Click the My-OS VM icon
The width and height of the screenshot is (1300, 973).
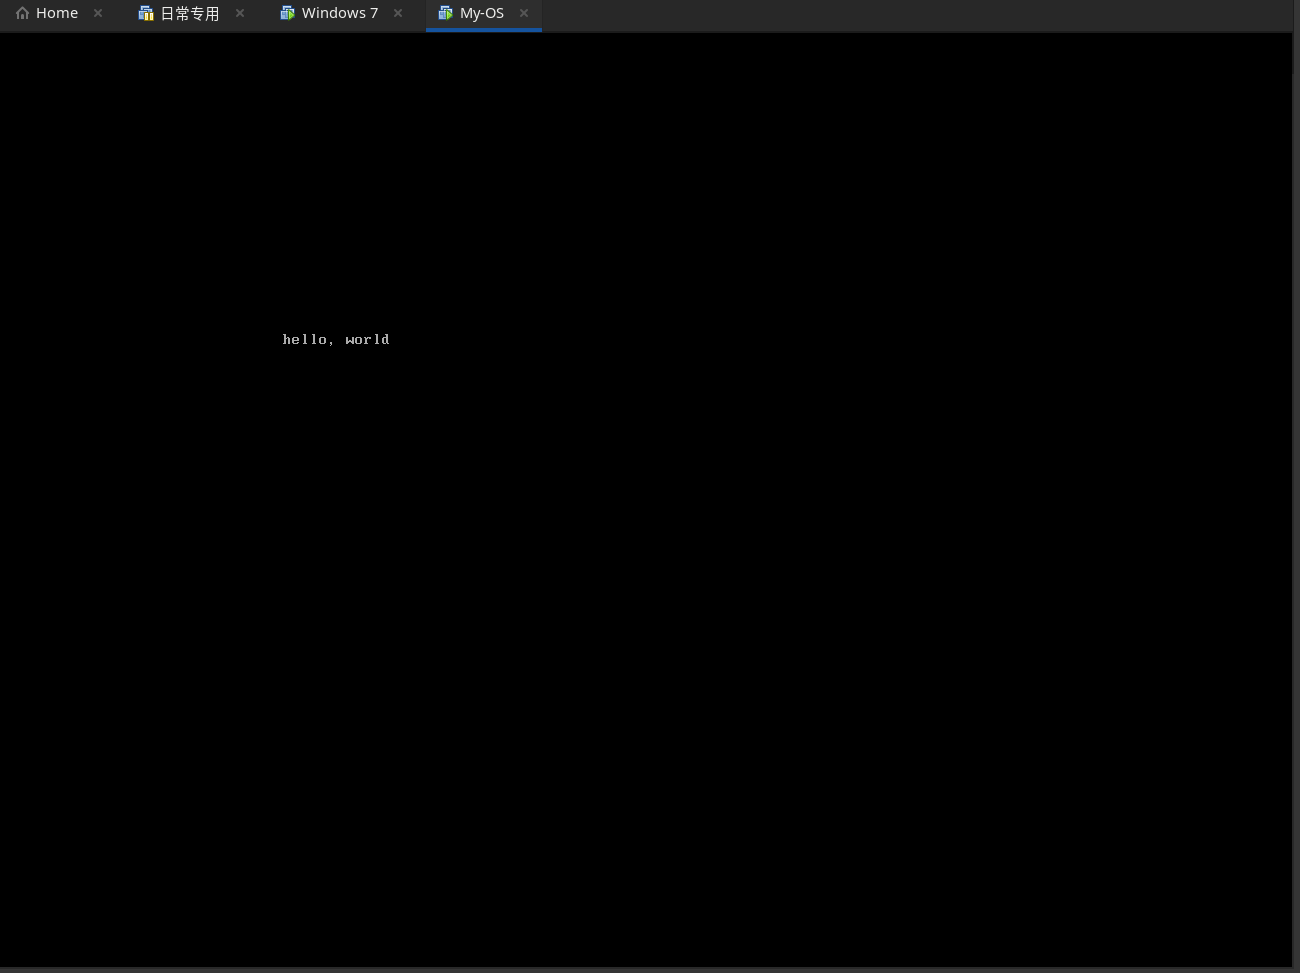click(446, 13)
